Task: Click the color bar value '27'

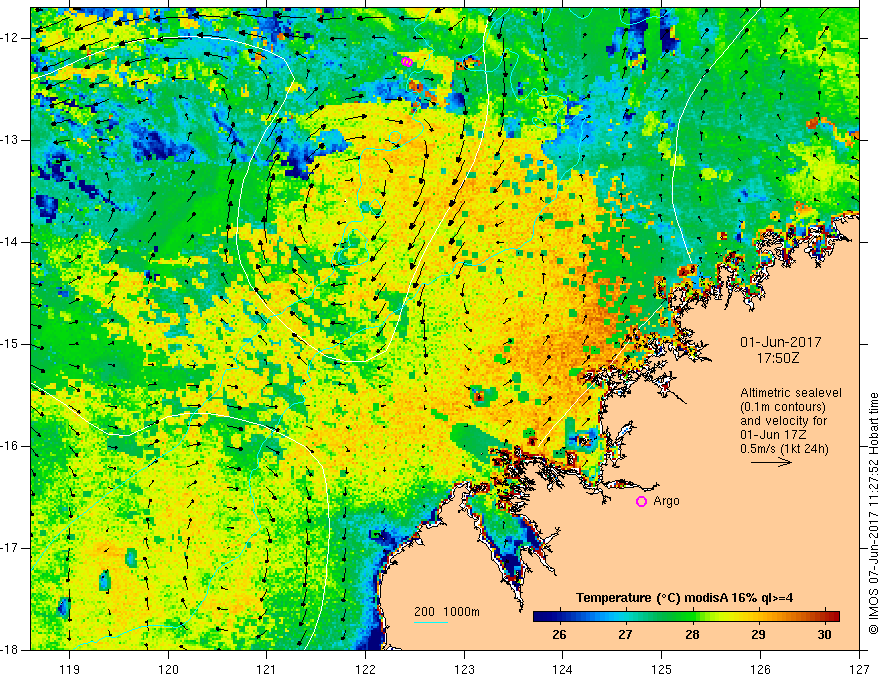Action: [x=625, y=635]
